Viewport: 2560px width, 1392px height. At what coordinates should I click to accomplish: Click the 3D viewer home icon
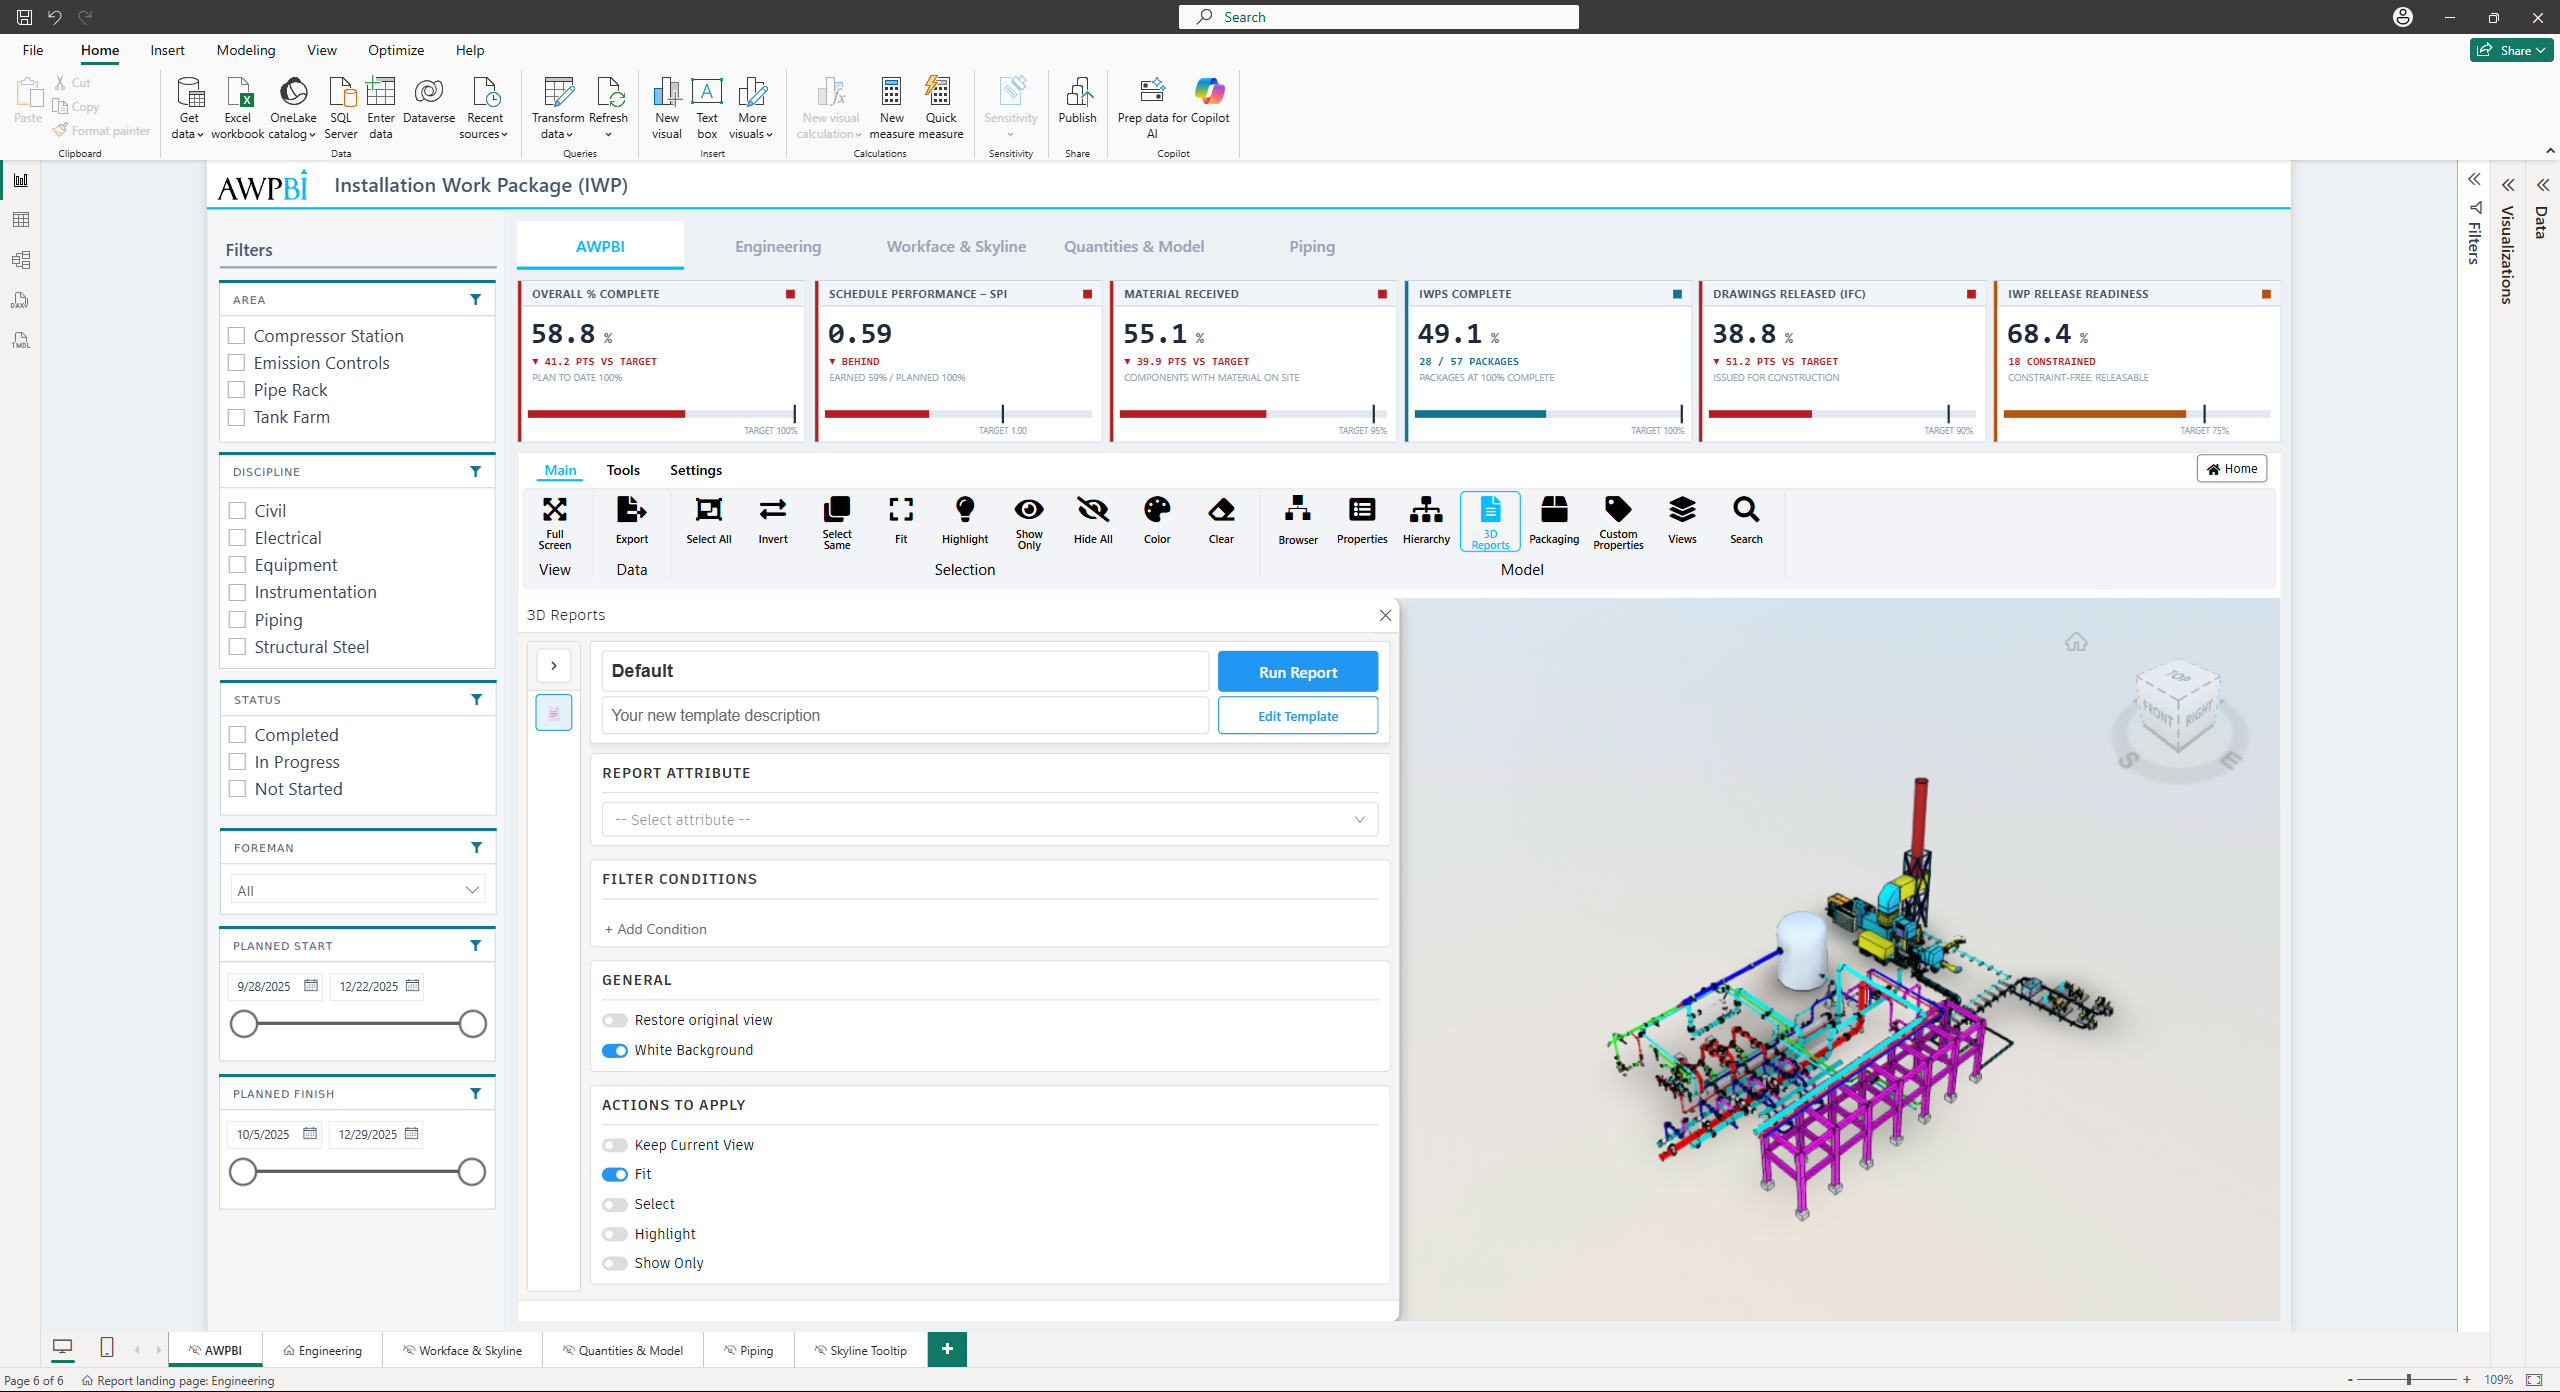pos(2075,642)
